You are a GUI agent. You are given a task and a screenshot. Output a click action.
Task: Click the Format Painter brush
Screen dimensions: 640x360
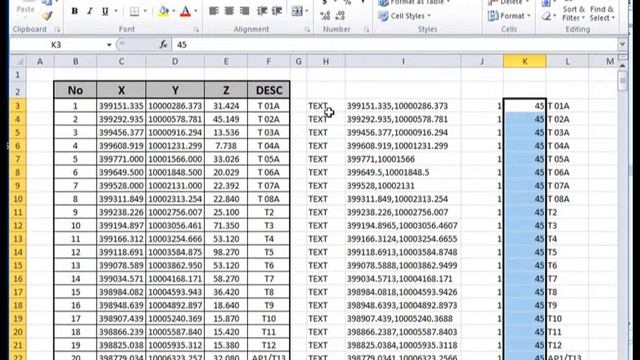[x=47, y=16]
